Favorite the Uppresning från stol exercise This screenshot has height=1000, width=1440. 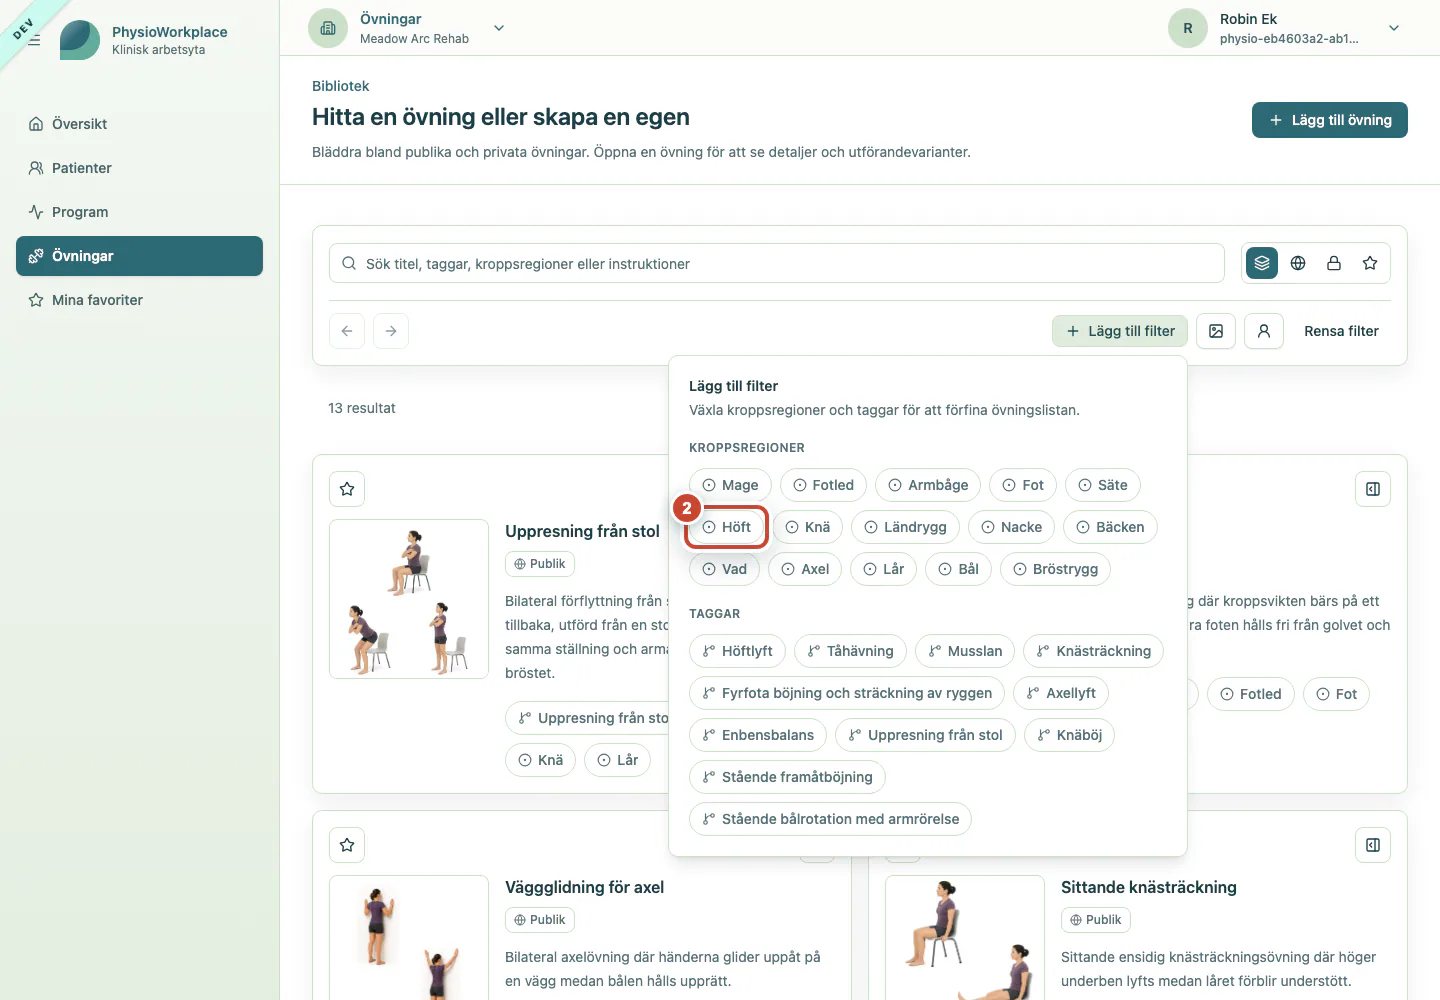[x=347, y=489]
